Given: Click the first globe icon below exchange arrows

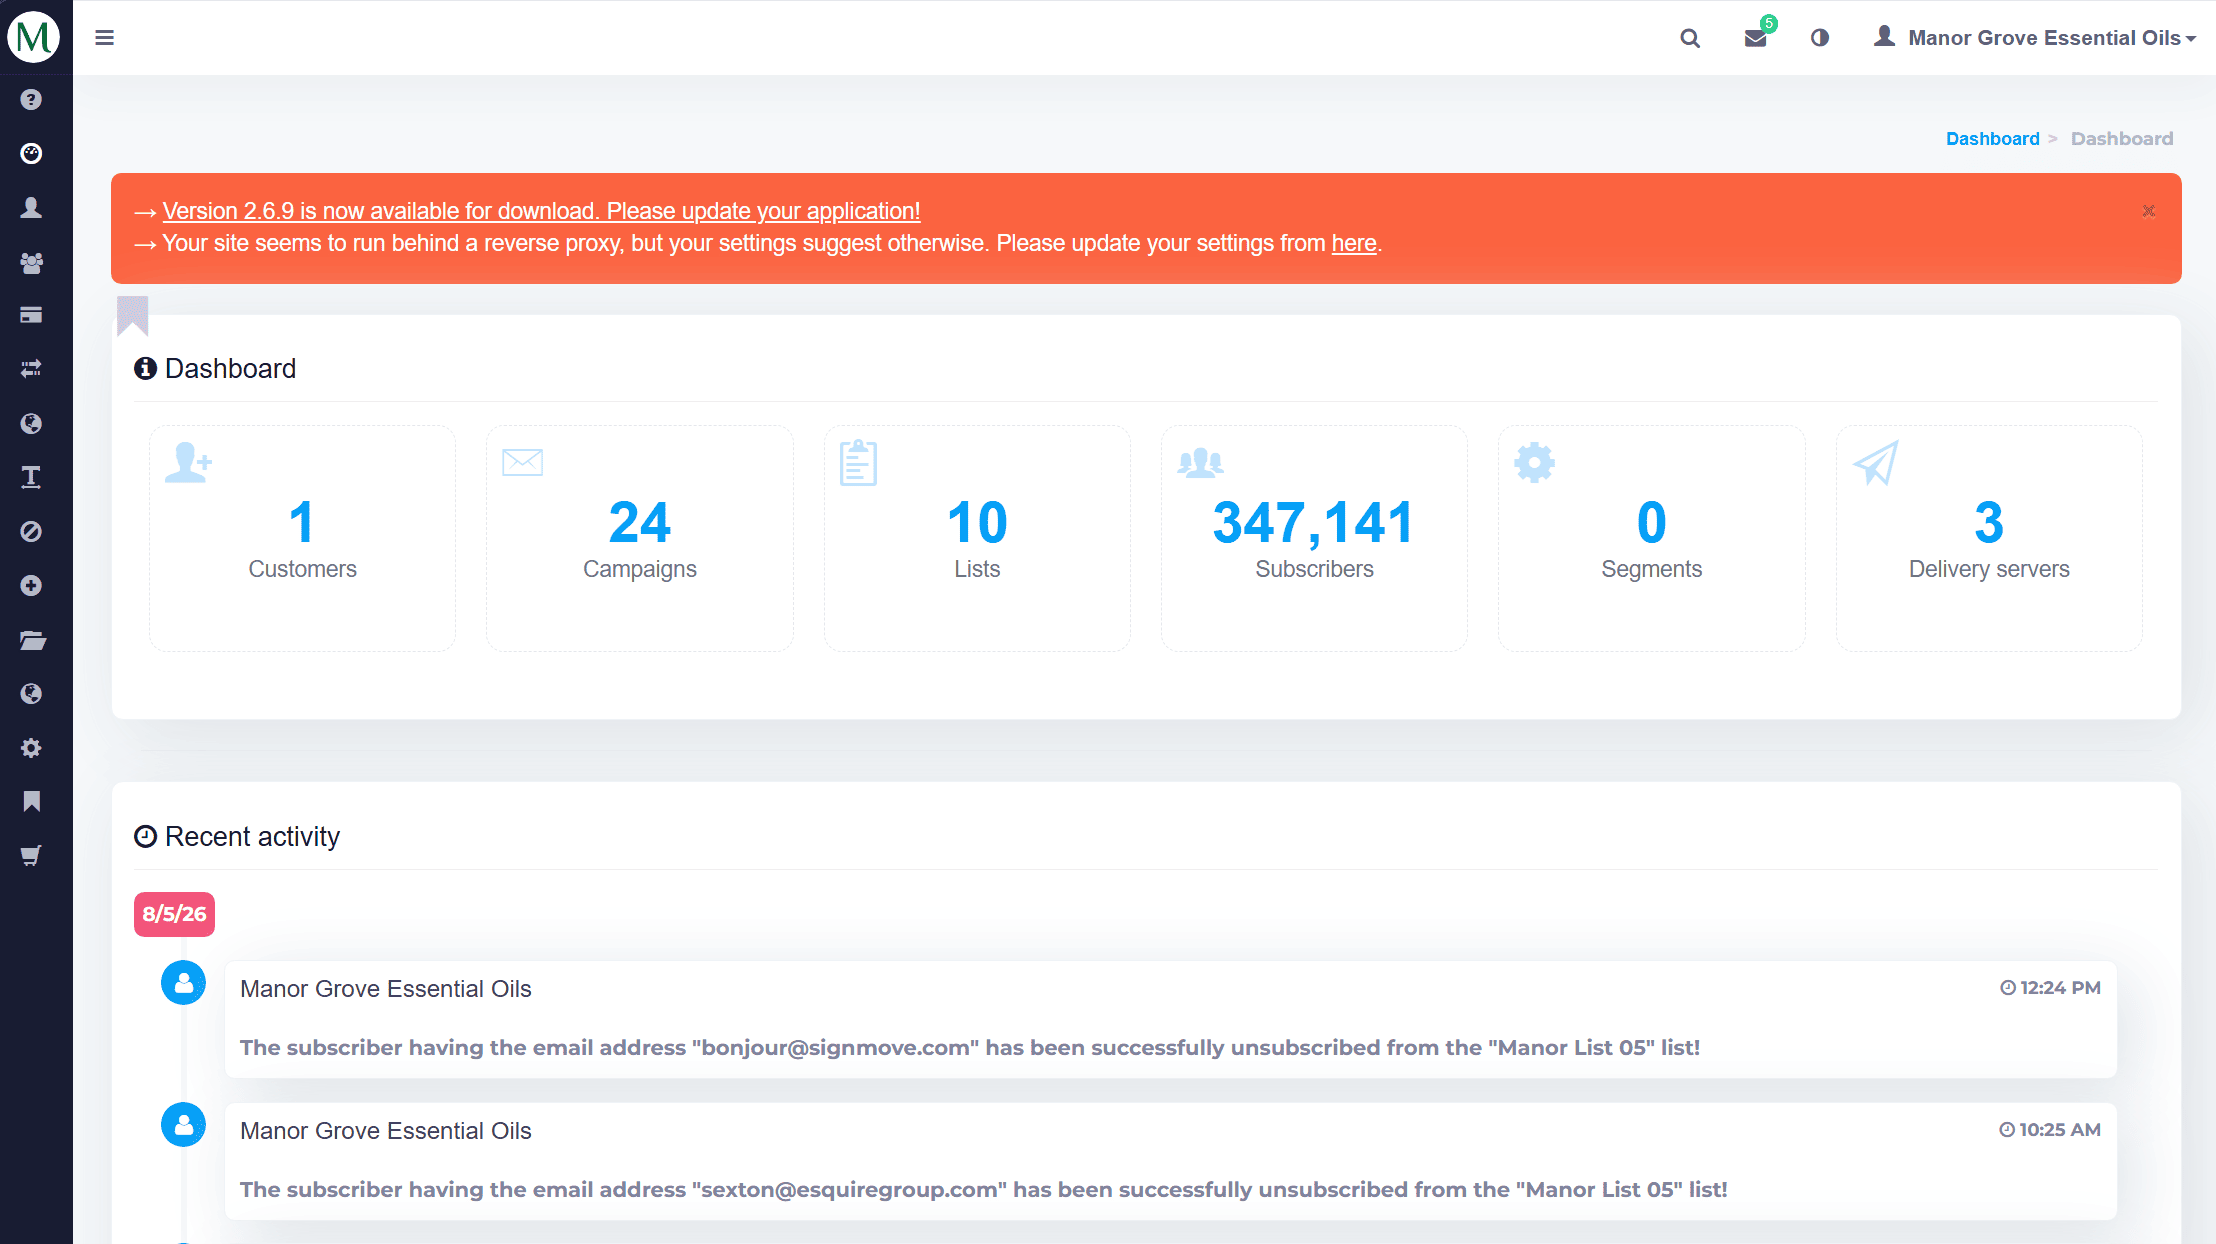Looking at the screenshot, I should 31,423.
